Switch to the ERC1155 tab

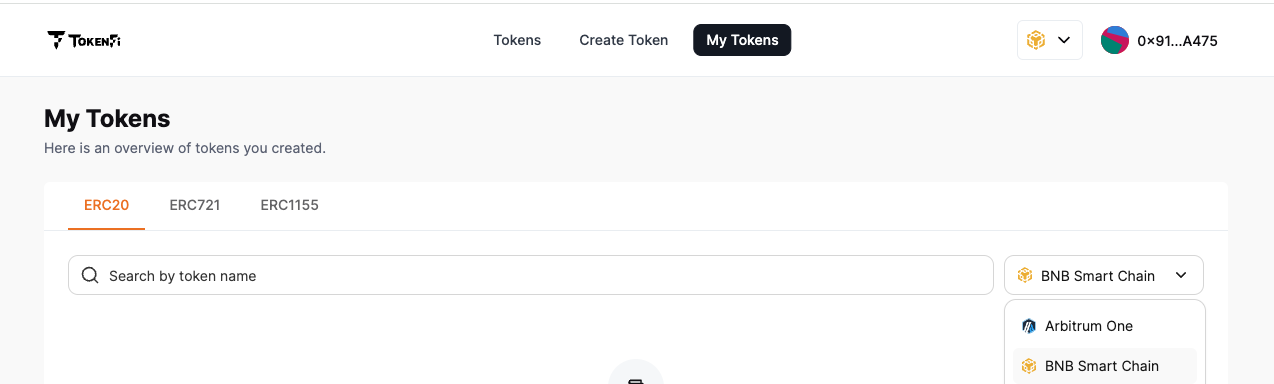pyautogui.click(x=290, y=205)
